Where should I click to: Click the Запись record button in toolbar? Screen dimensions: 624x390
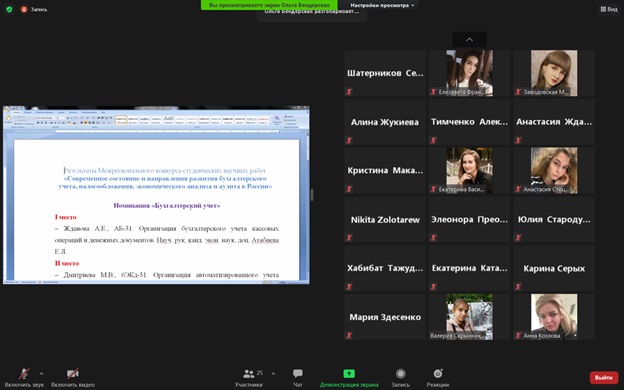(x=400, y=378)
